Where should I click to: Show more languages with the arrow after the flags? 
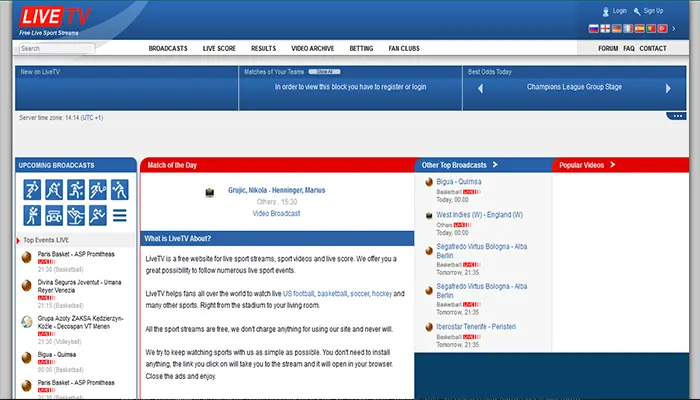point(674,29)
